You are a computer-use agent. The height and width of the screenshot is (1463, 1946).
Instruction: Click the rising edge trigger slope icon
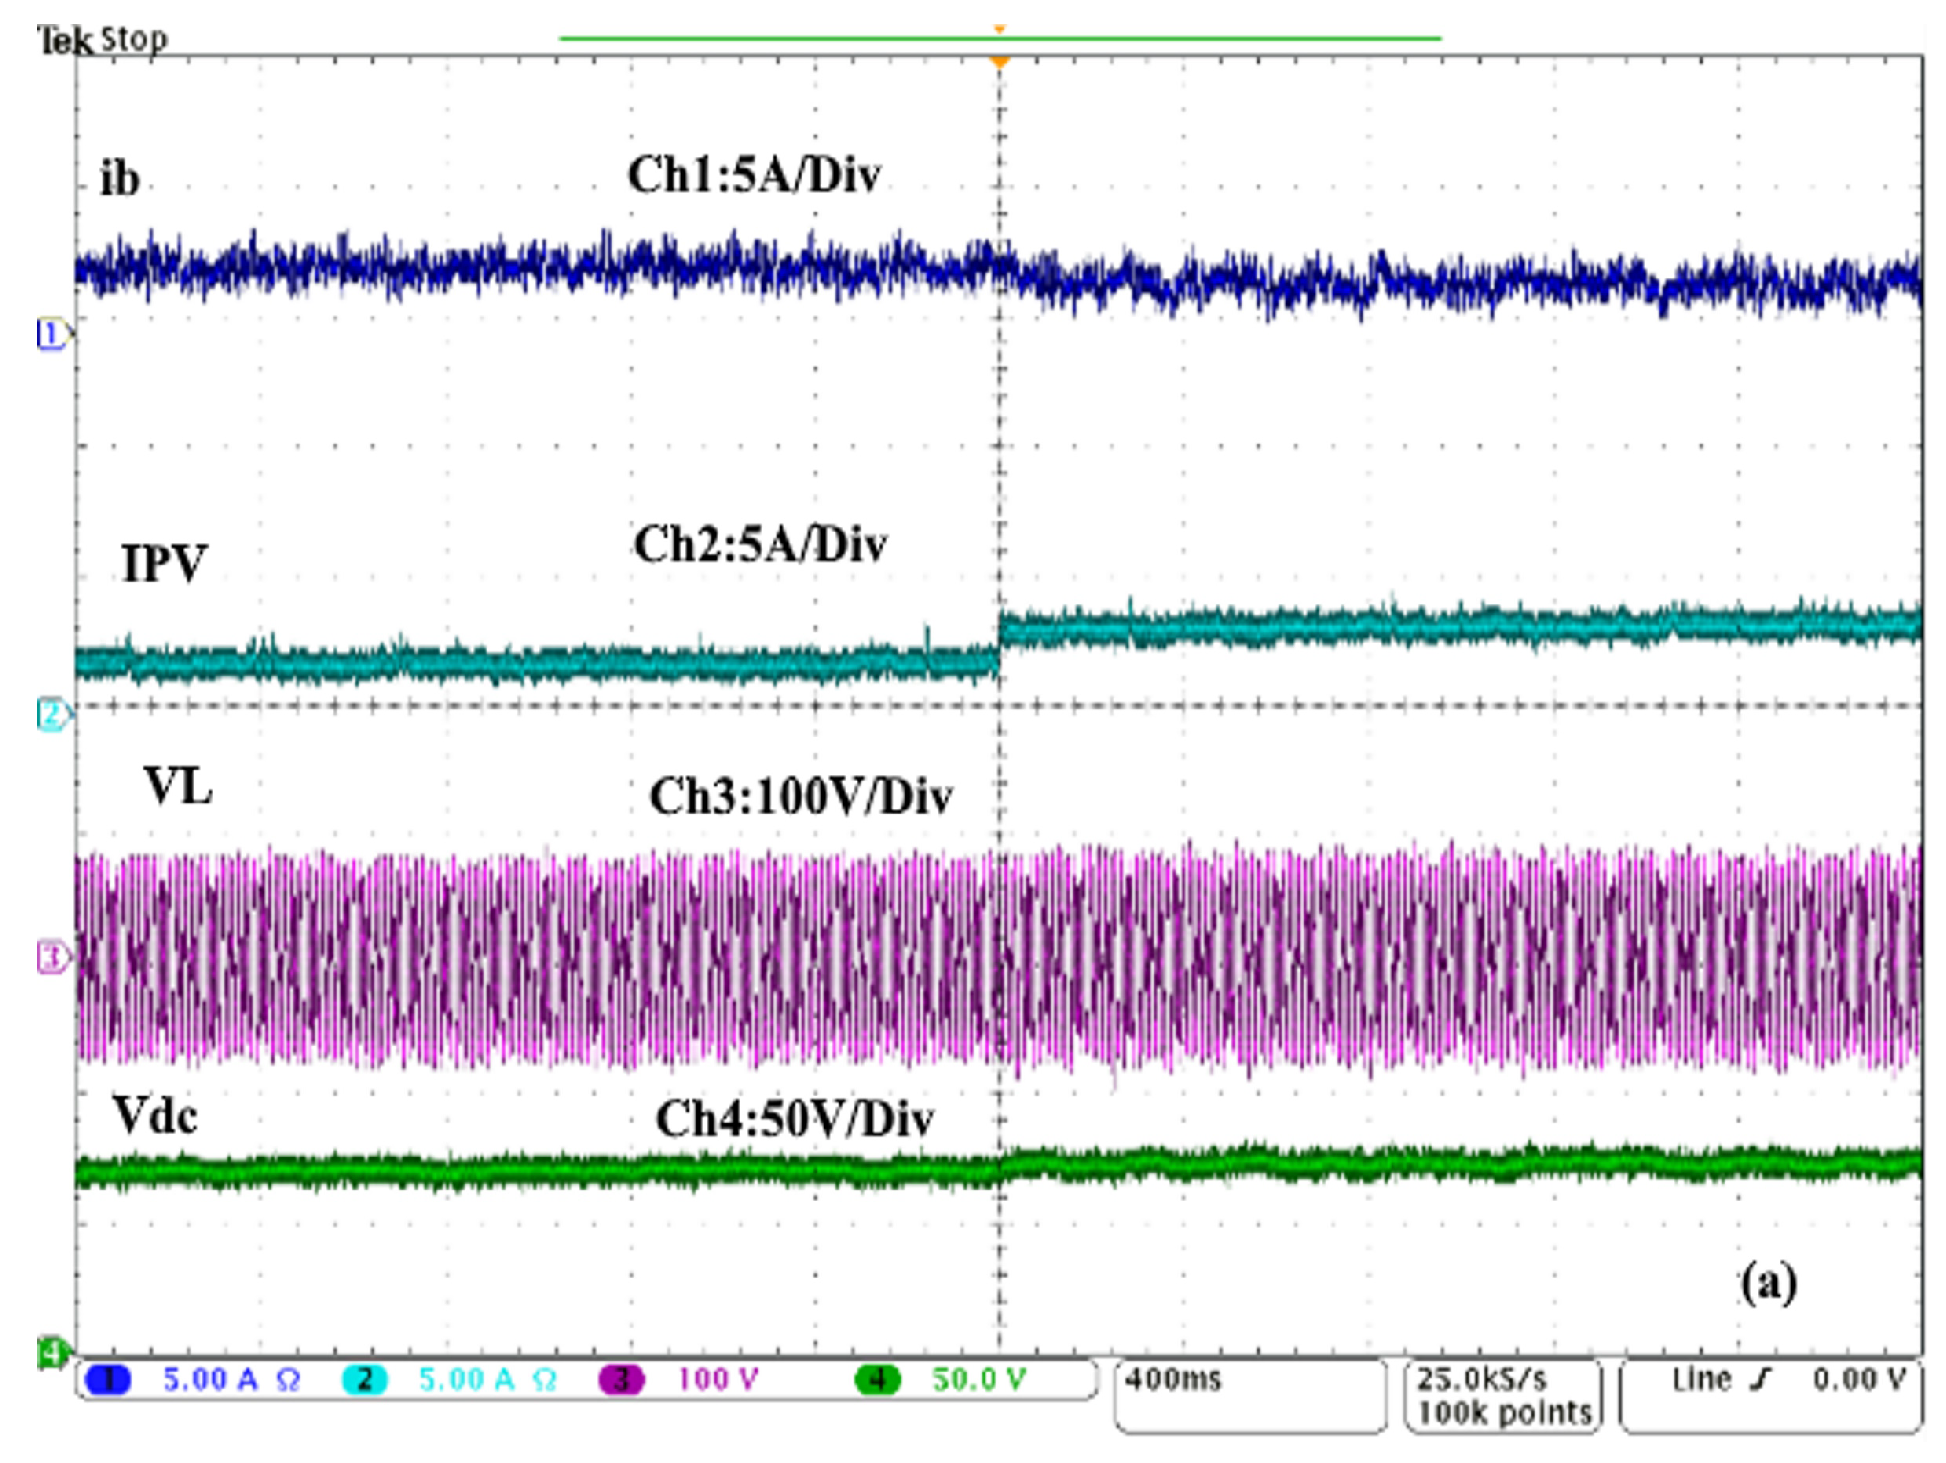(x=1760, y=1380)
